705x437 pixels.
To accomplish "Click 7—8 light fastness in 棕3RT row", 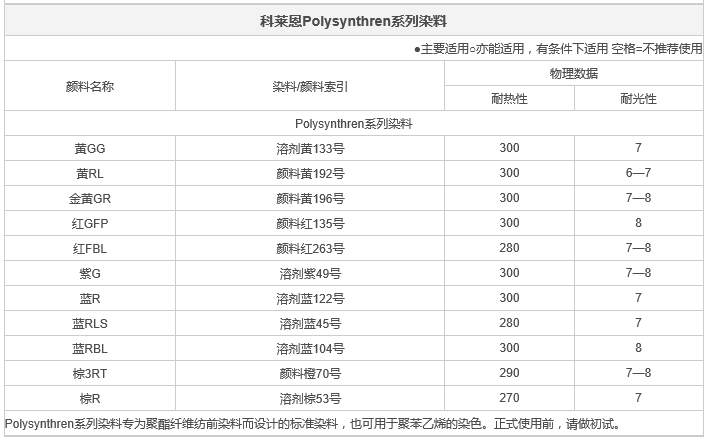I will (638, 373).
